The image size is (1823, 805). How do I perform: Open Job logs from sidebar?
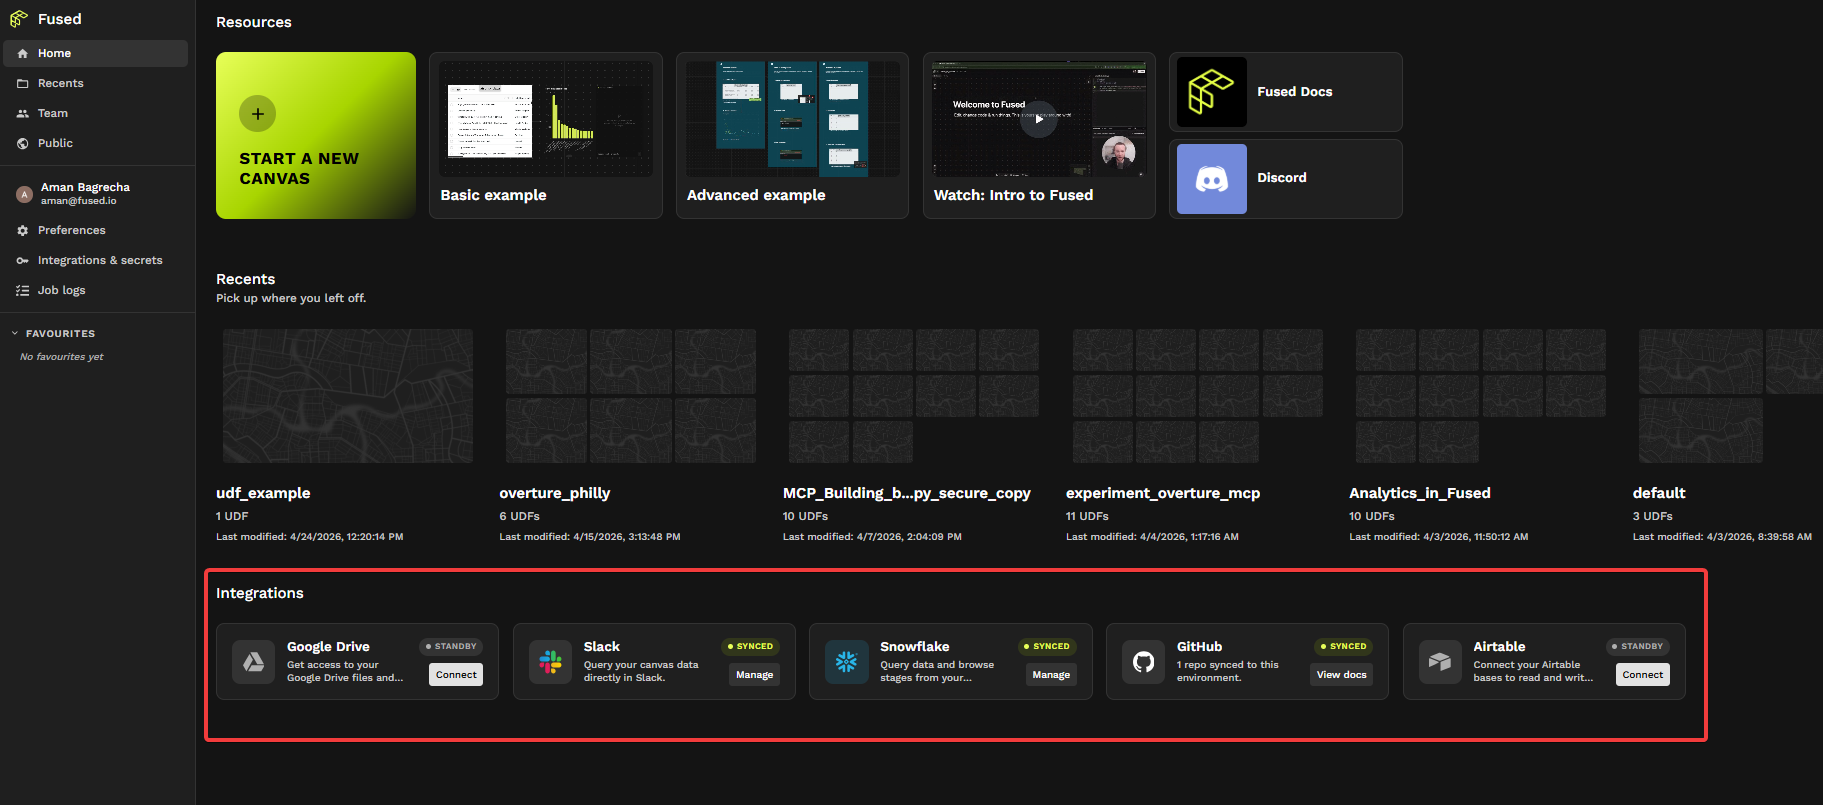tap(61, 291)
